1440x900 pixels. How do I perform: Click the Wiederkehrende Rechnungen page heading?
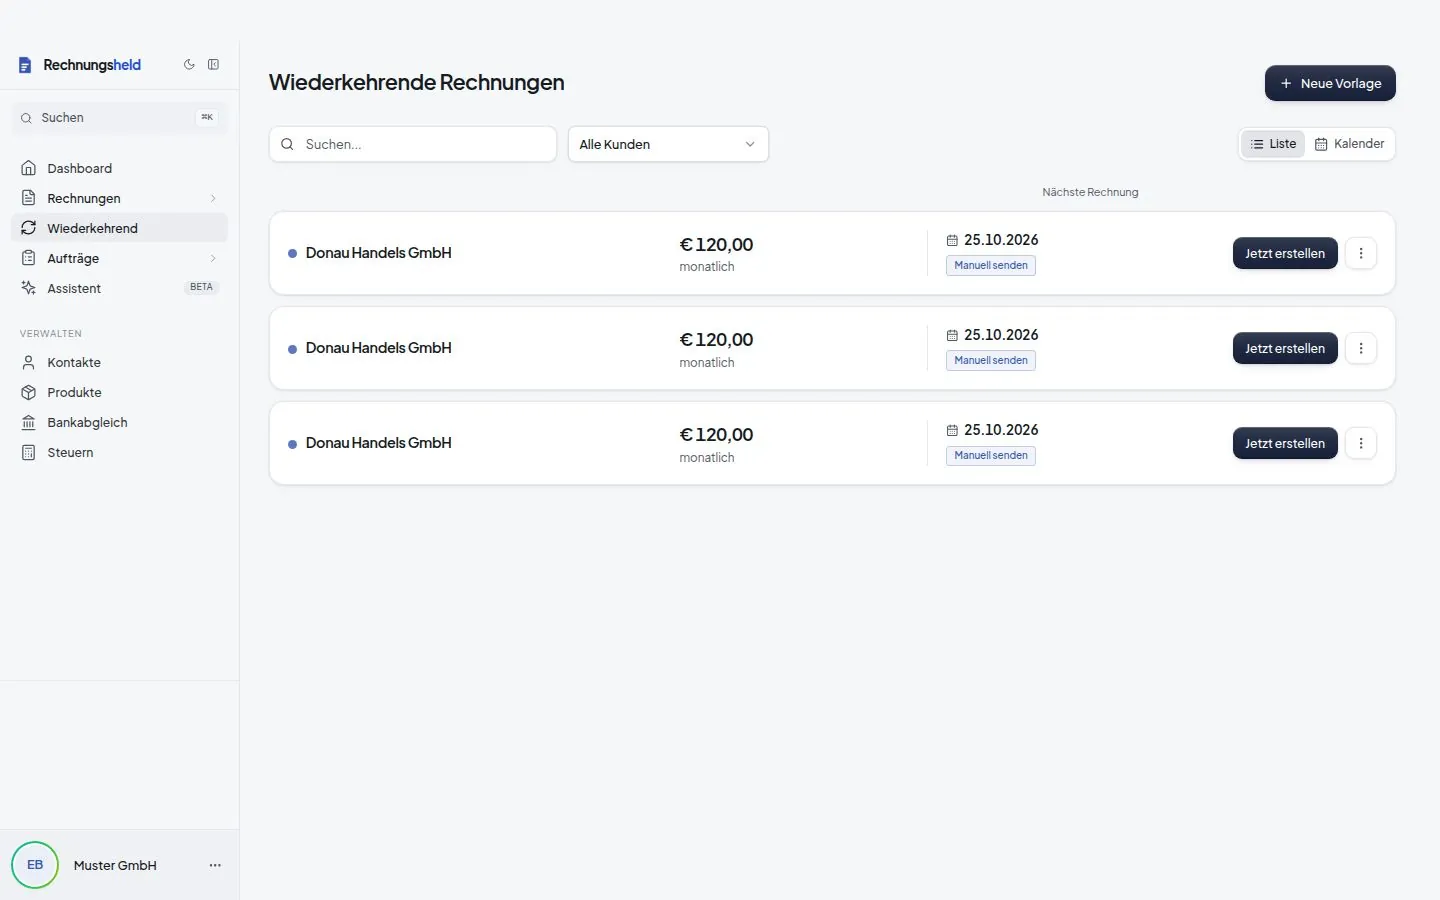tap(417, 82)
